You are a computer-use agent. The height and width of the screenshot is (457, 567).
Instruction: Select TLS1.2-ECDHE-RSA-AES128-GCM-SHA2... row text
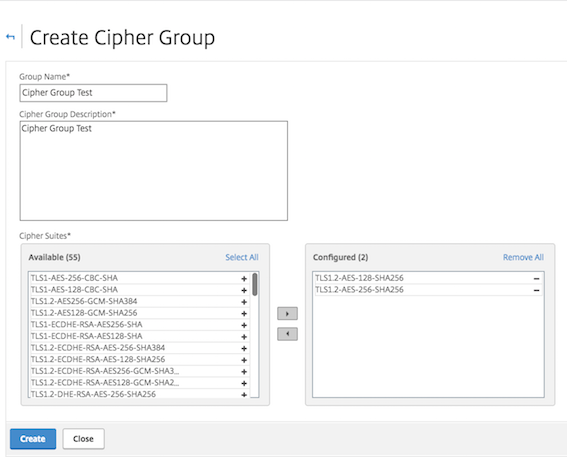[105, 382]
